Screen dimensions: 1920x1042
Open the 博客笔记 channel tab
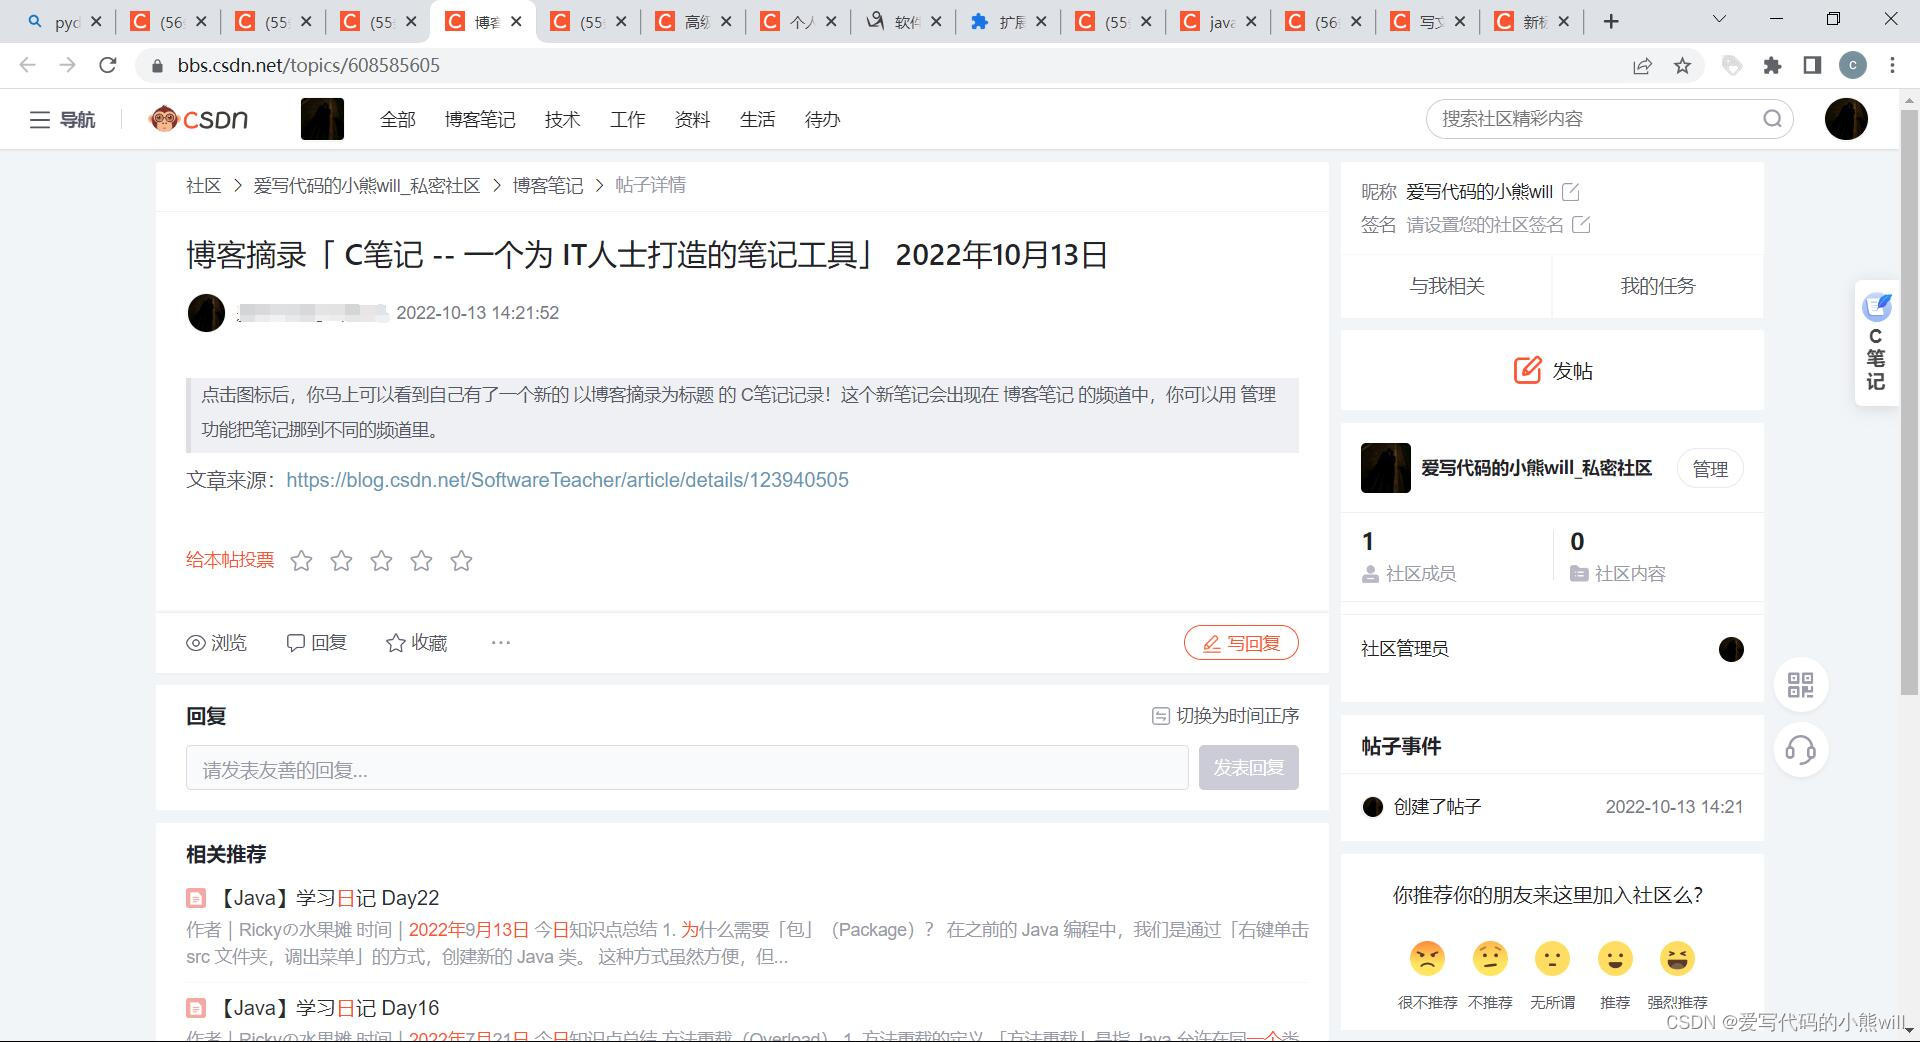pyautogui.click(x=480, y=119)
